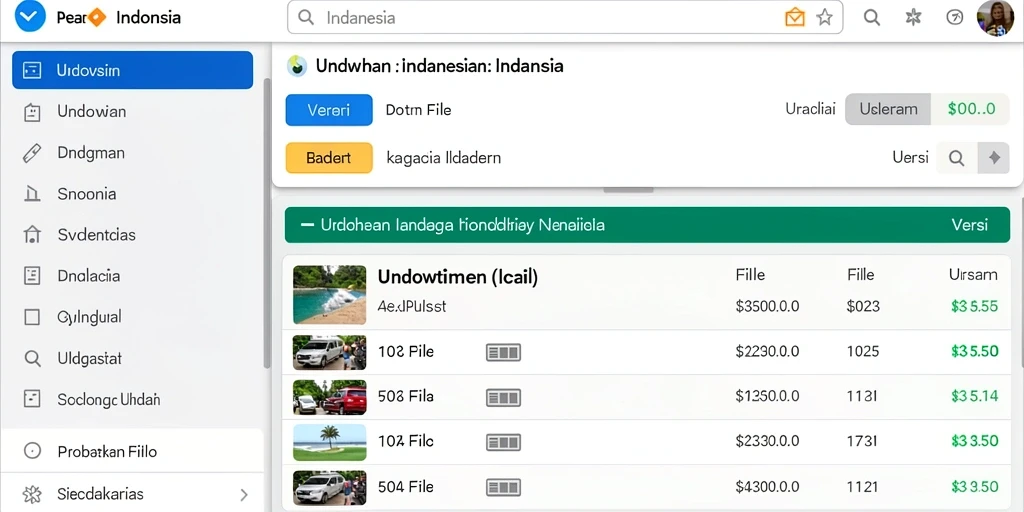Image resolution: width=1024 pixels, height=512 pixels.
Task: Click the search icon next to Uldgastat
Action: click(x=32, y=359)
